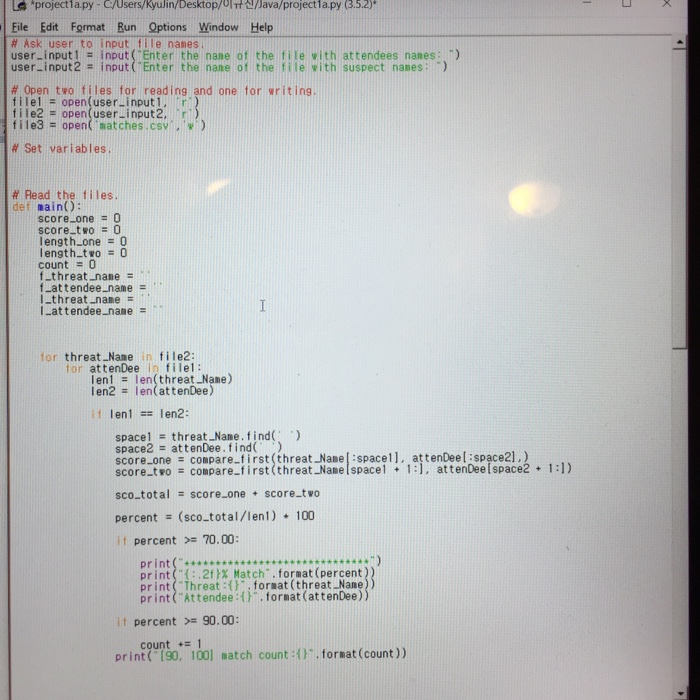Click the line 'for threat_Name in file2:'
The image size is (700, 700).
[117, 357]
